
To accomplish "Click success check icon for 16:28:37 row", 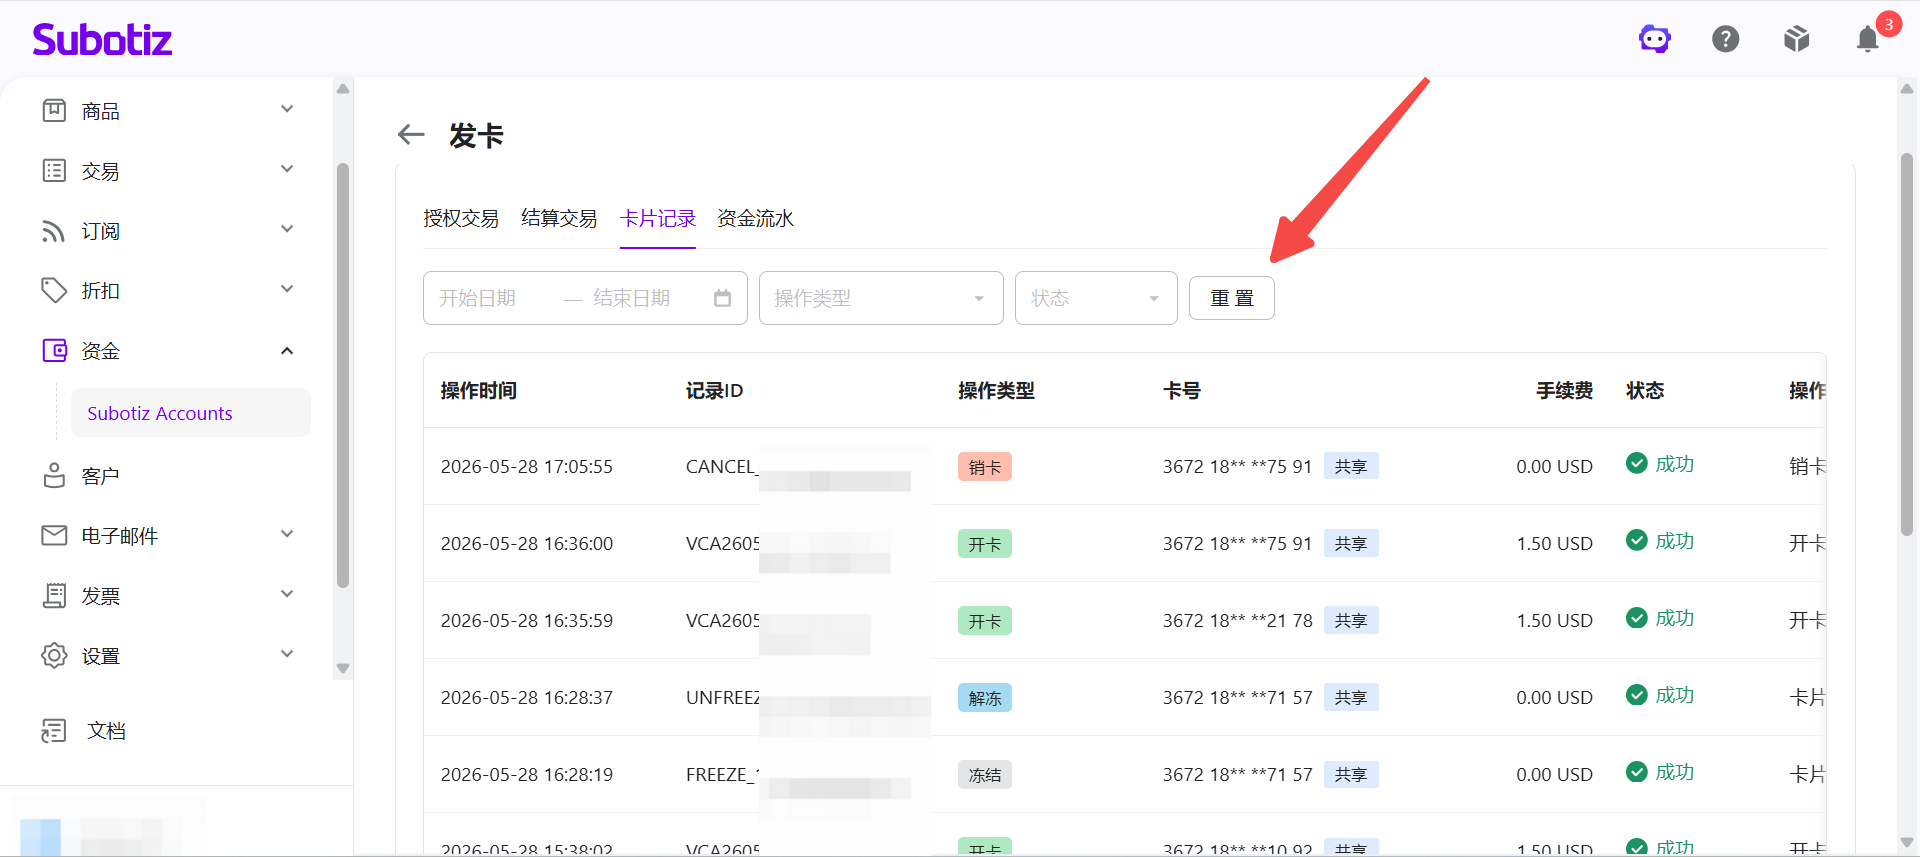I will (x=1637, y=694).
